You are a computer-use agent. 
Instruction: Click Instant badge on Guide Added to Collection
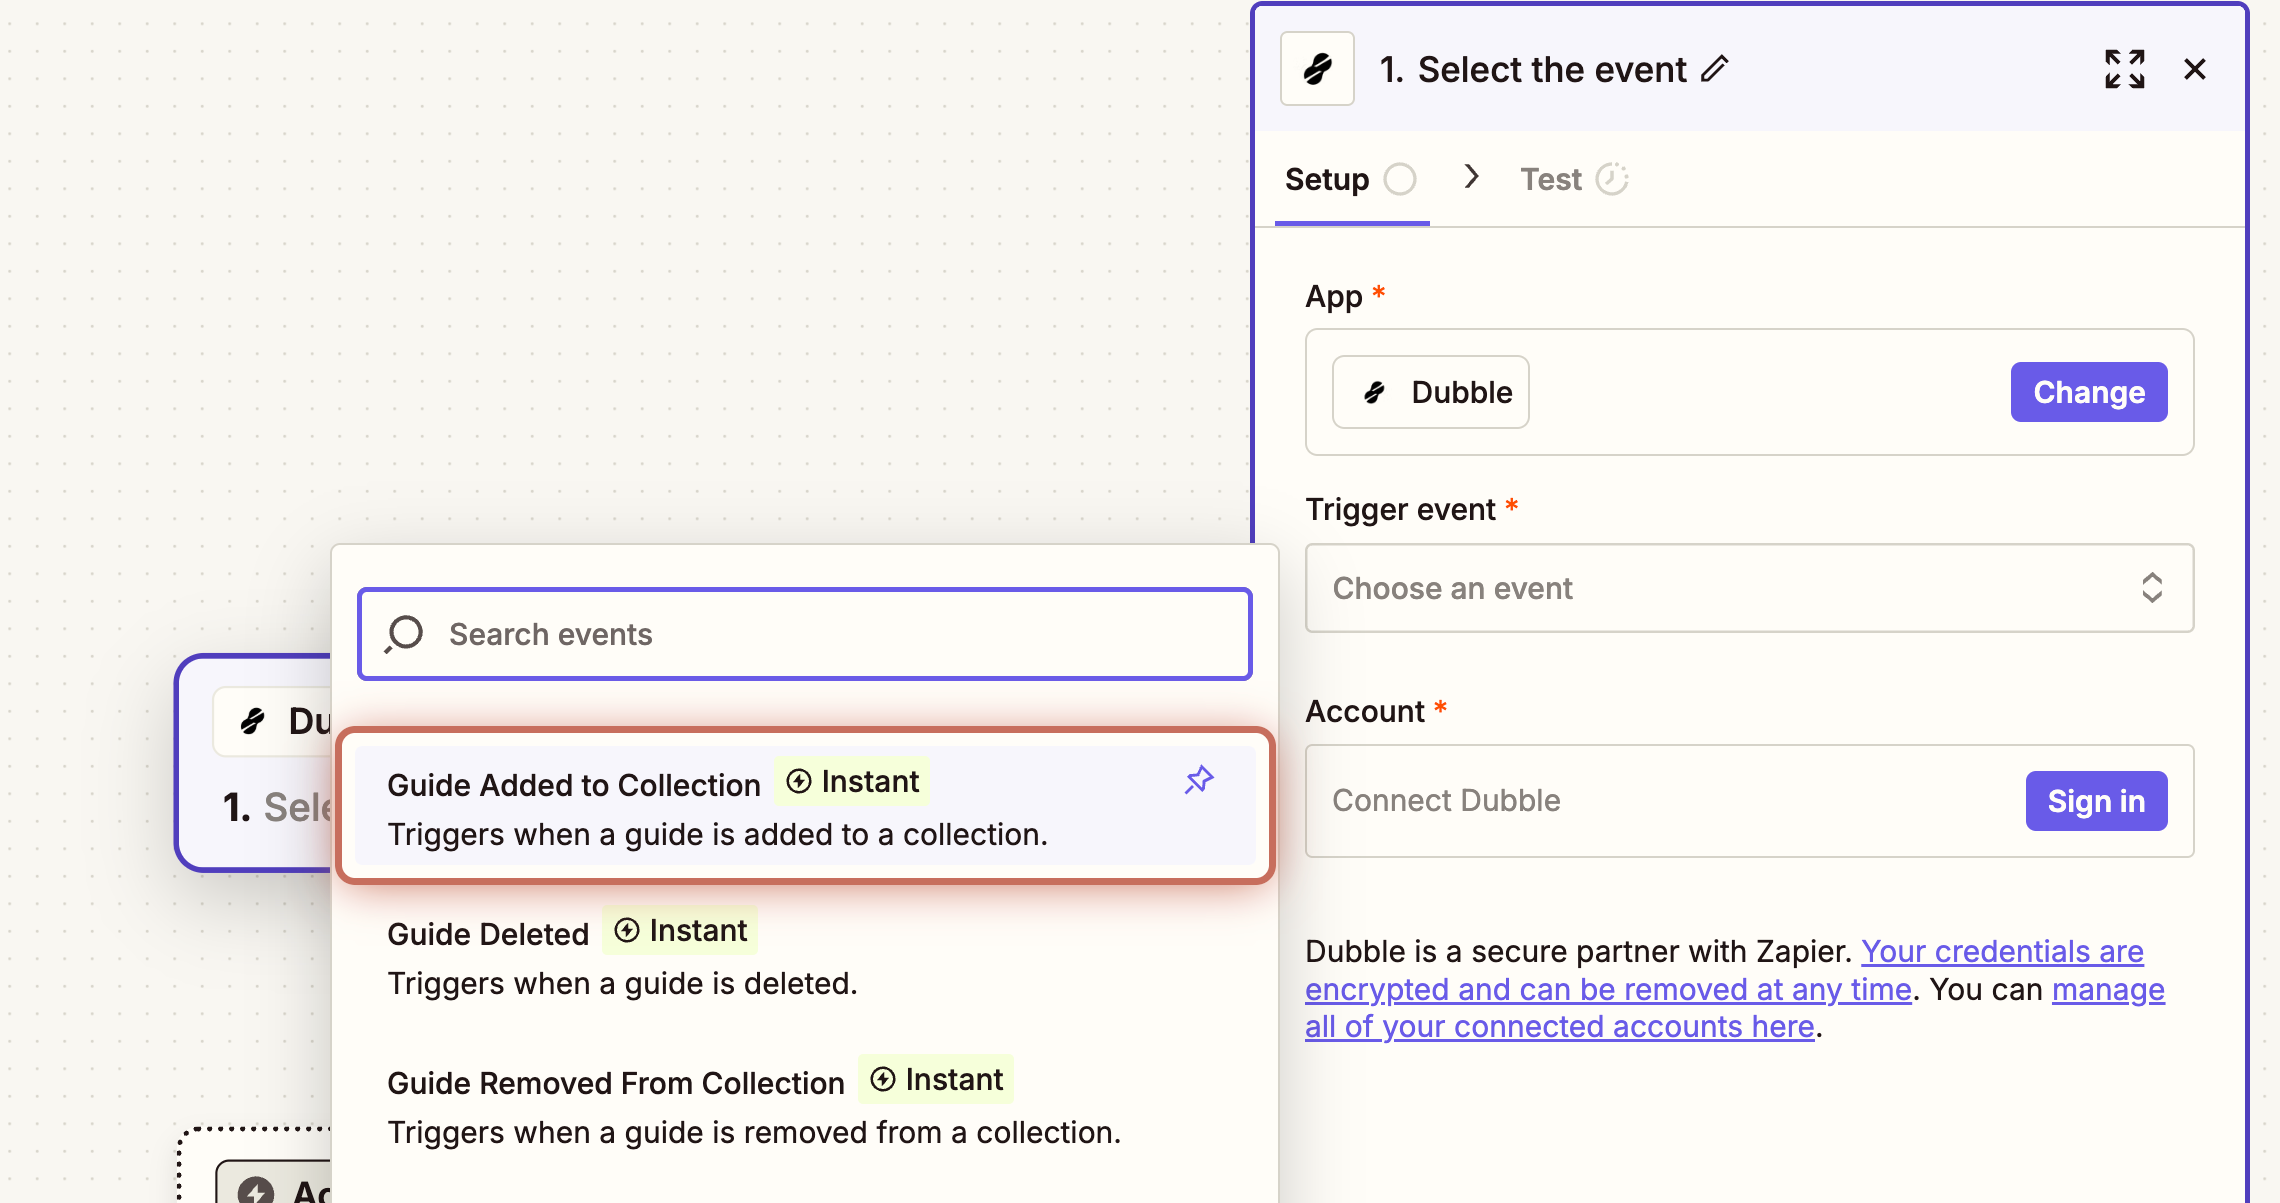pos(852,782)
